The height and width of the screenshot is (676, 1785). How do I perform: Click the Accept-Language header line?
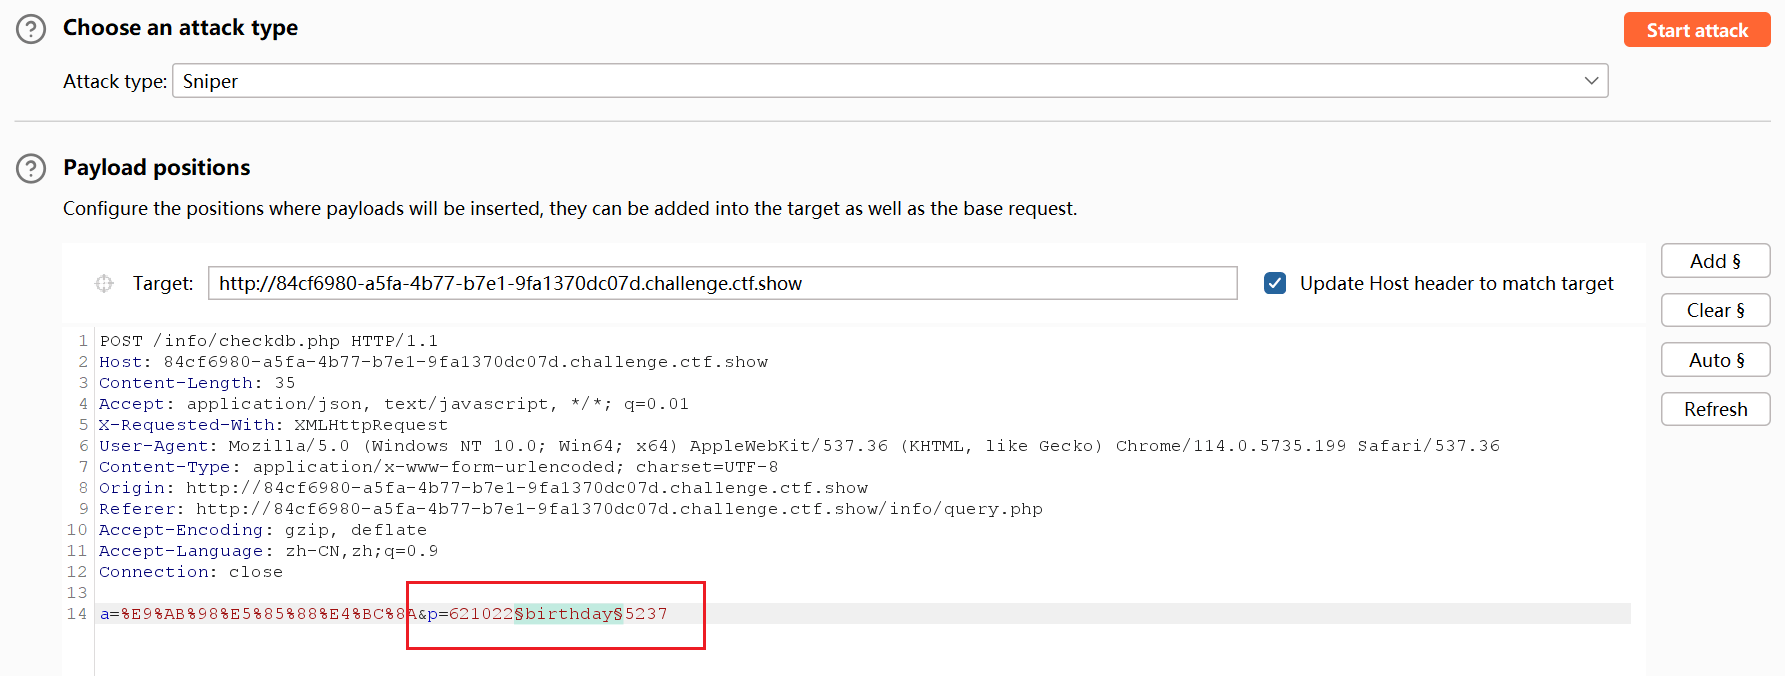[268, 551]
